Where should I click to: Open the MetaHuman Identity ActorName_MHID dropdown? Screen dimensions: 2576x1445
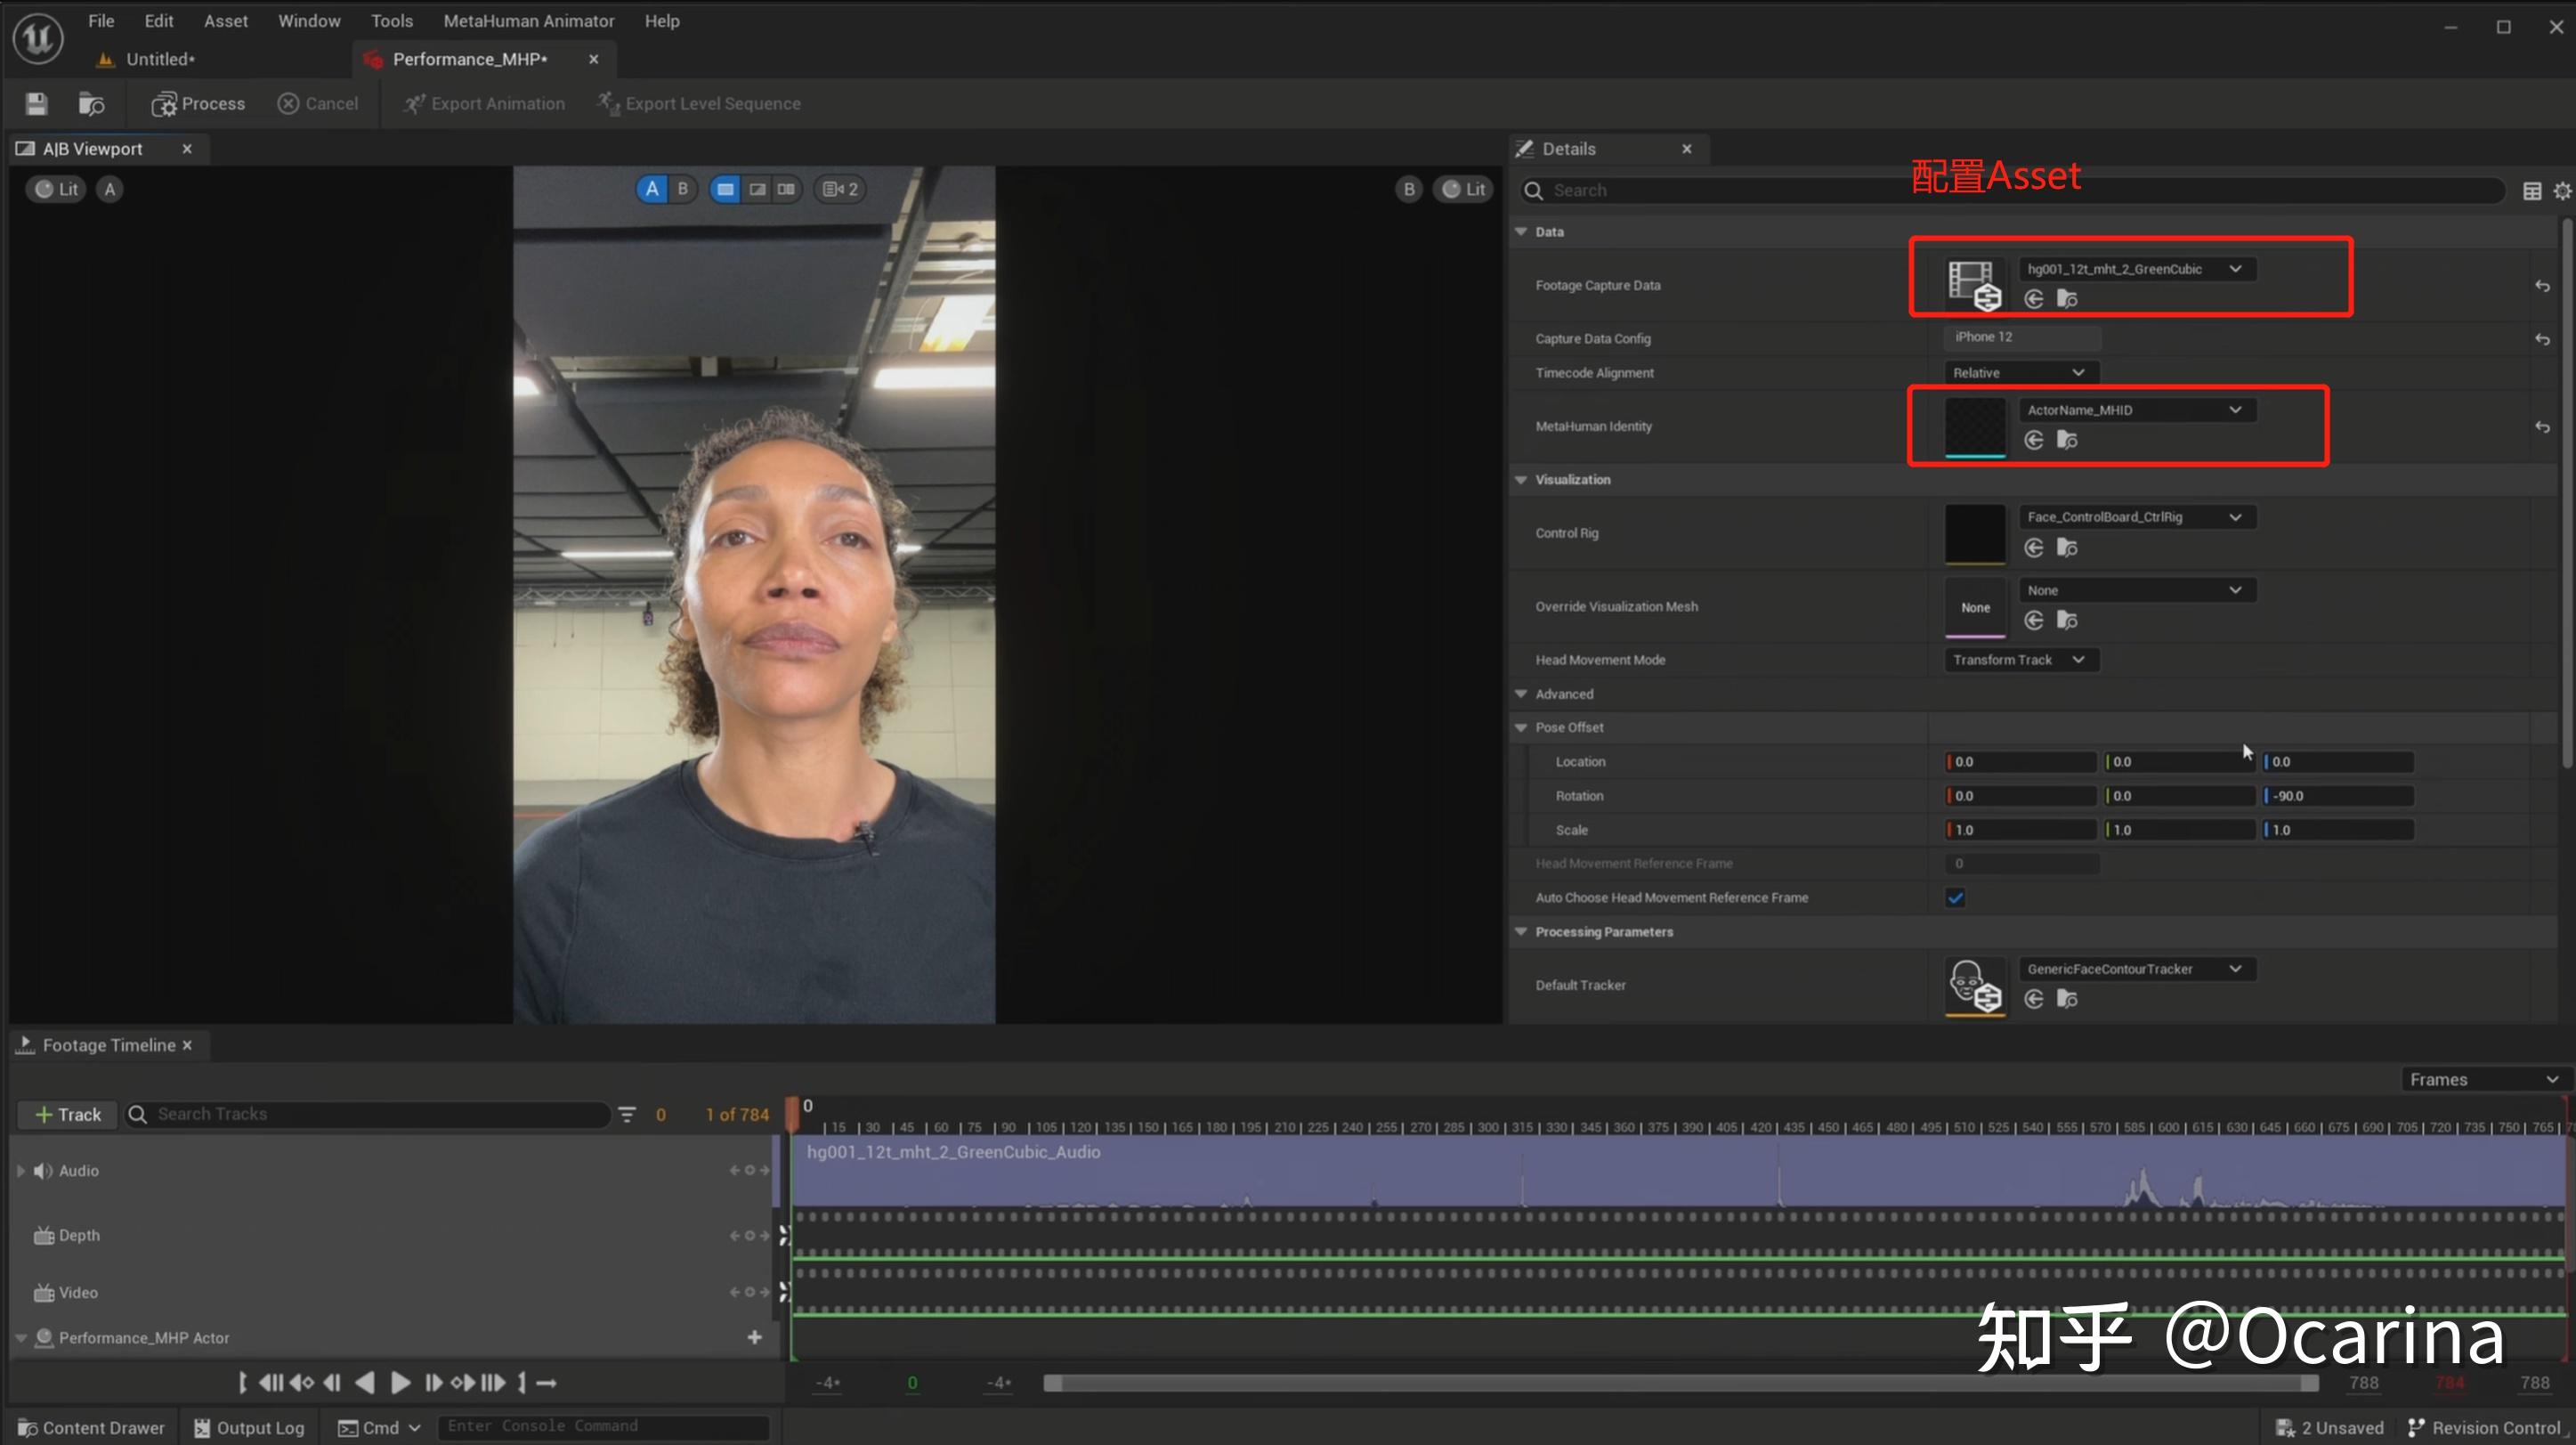point(2136,410)
